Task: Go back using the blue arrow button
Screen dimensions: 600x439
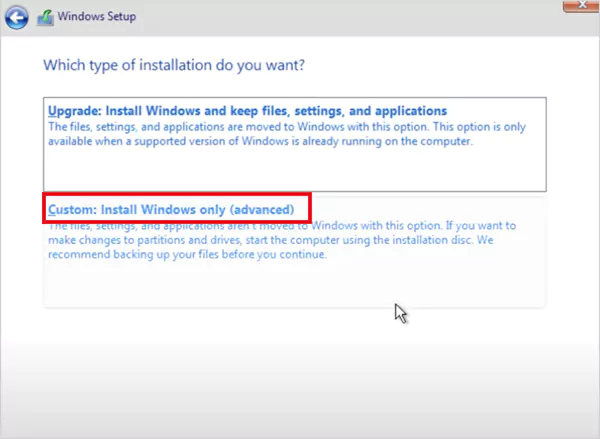Action: coord(16,17)
